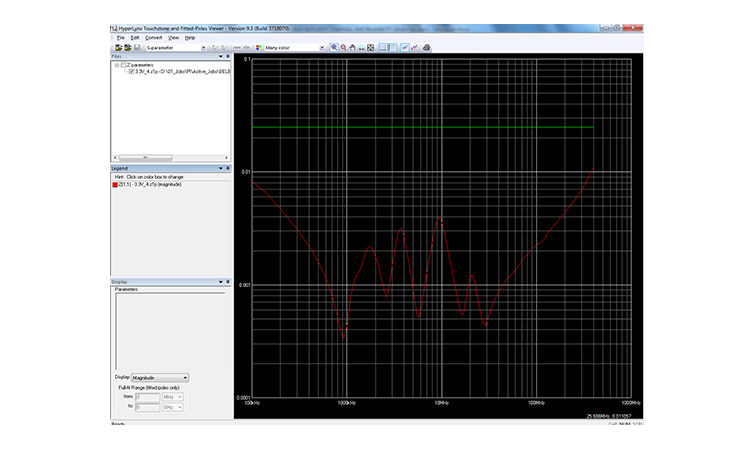Click the '0.01' y-axis label
This screenshot has width=750, height=450.
tap(246, 172)
